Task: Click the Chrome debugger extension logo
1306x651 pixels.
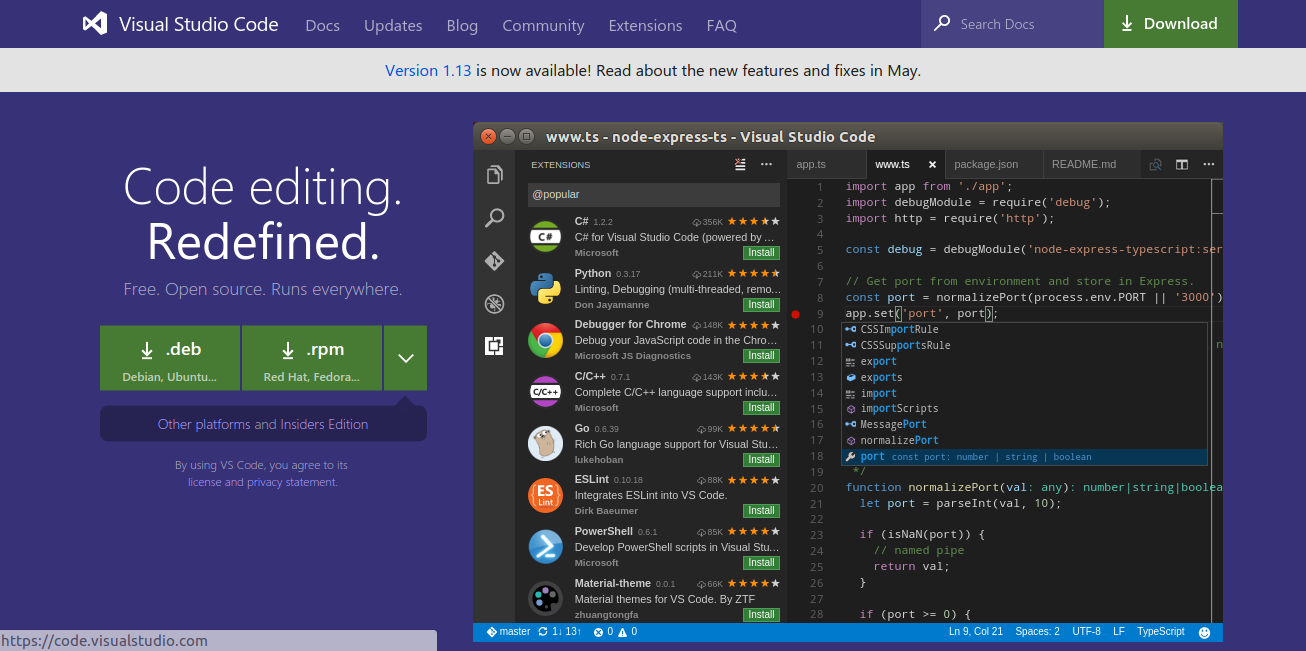Action: (545, 340)
